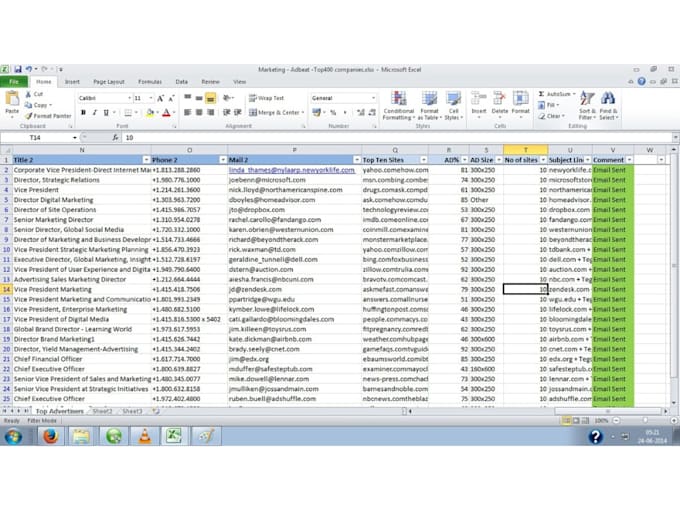
Task: Switch to the Sheet2 worksheet tab
Action: pyautogui.click(x=102, y=411)
